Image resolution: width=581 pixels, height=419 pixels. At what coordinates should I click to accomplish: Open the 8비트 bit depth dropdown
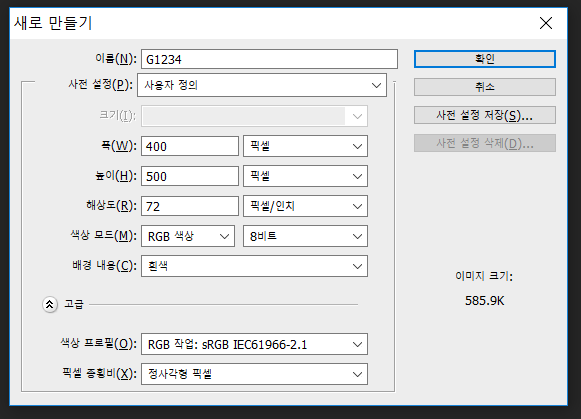click(305, 236)
